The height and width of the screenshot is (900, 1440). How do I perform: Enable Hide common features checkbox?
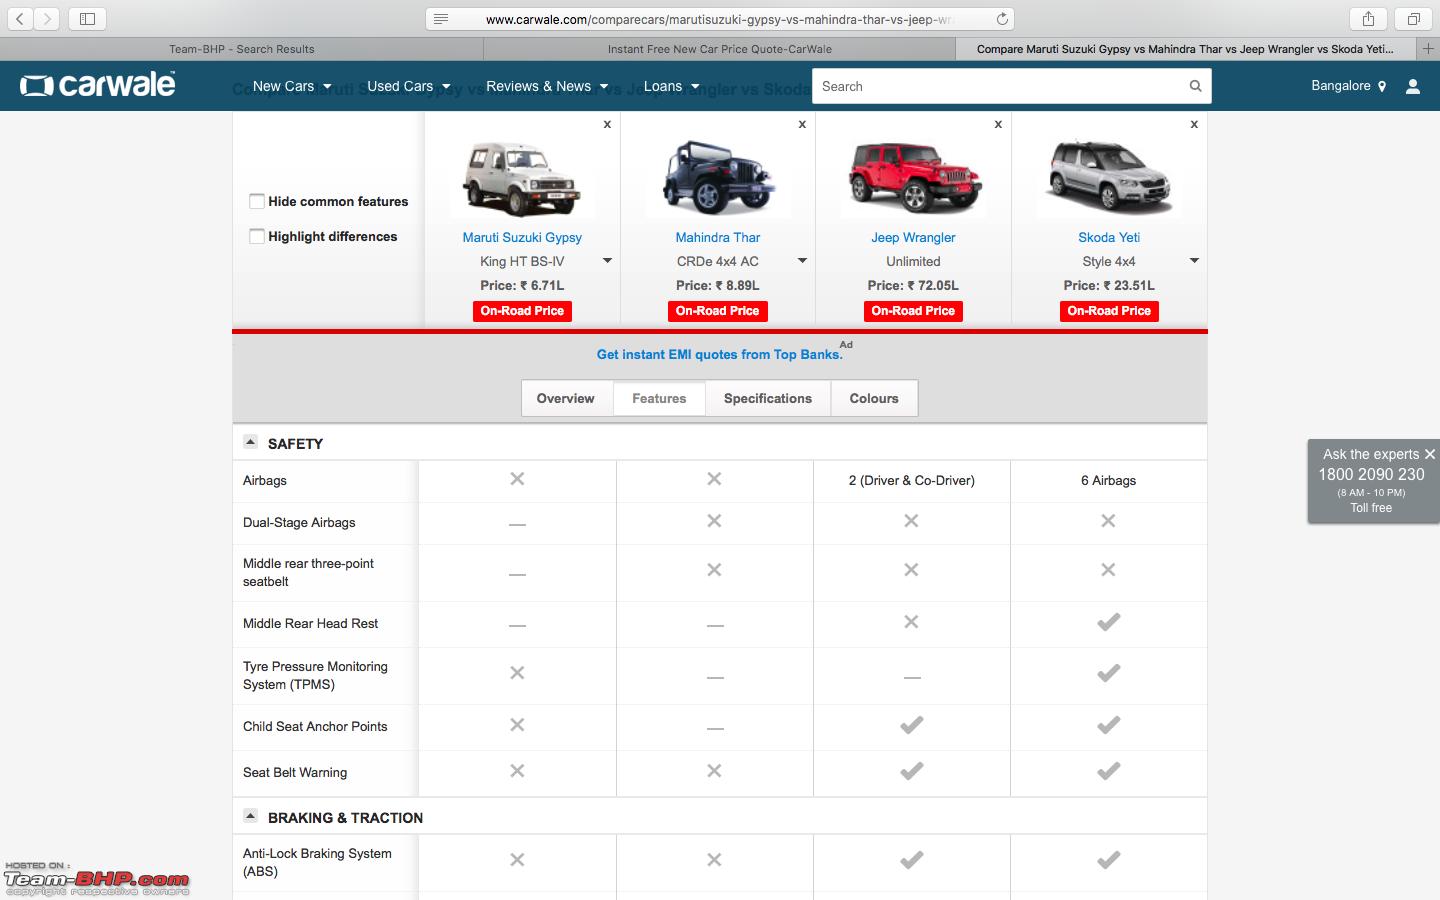click(x=257, y=201)
